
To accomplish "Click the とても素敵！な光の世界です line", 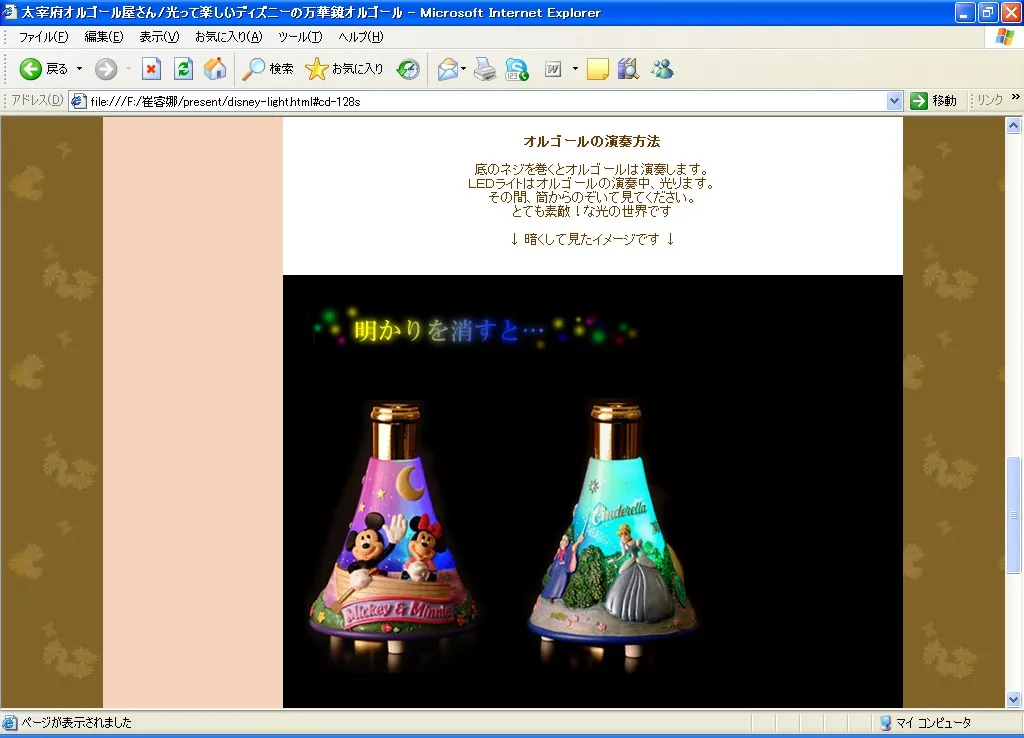I will pyautogui.click(x=592, y=211).
